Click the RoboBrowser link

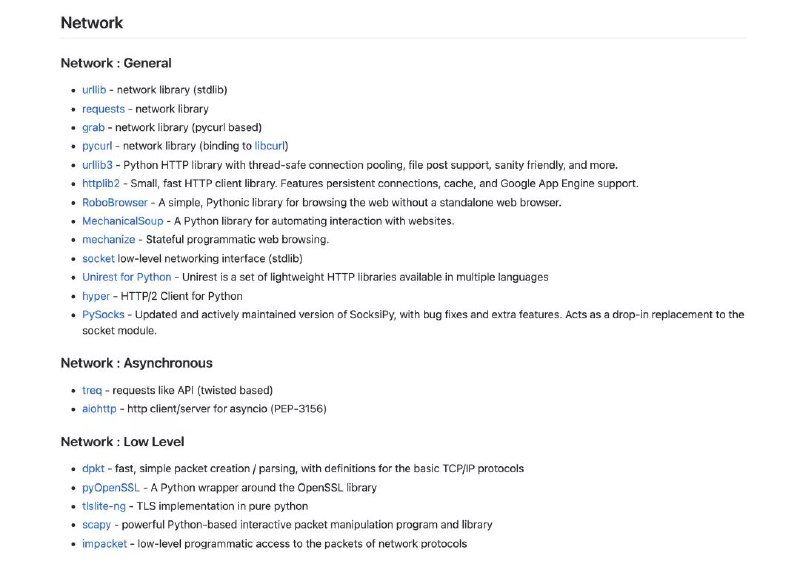[115, 202]
